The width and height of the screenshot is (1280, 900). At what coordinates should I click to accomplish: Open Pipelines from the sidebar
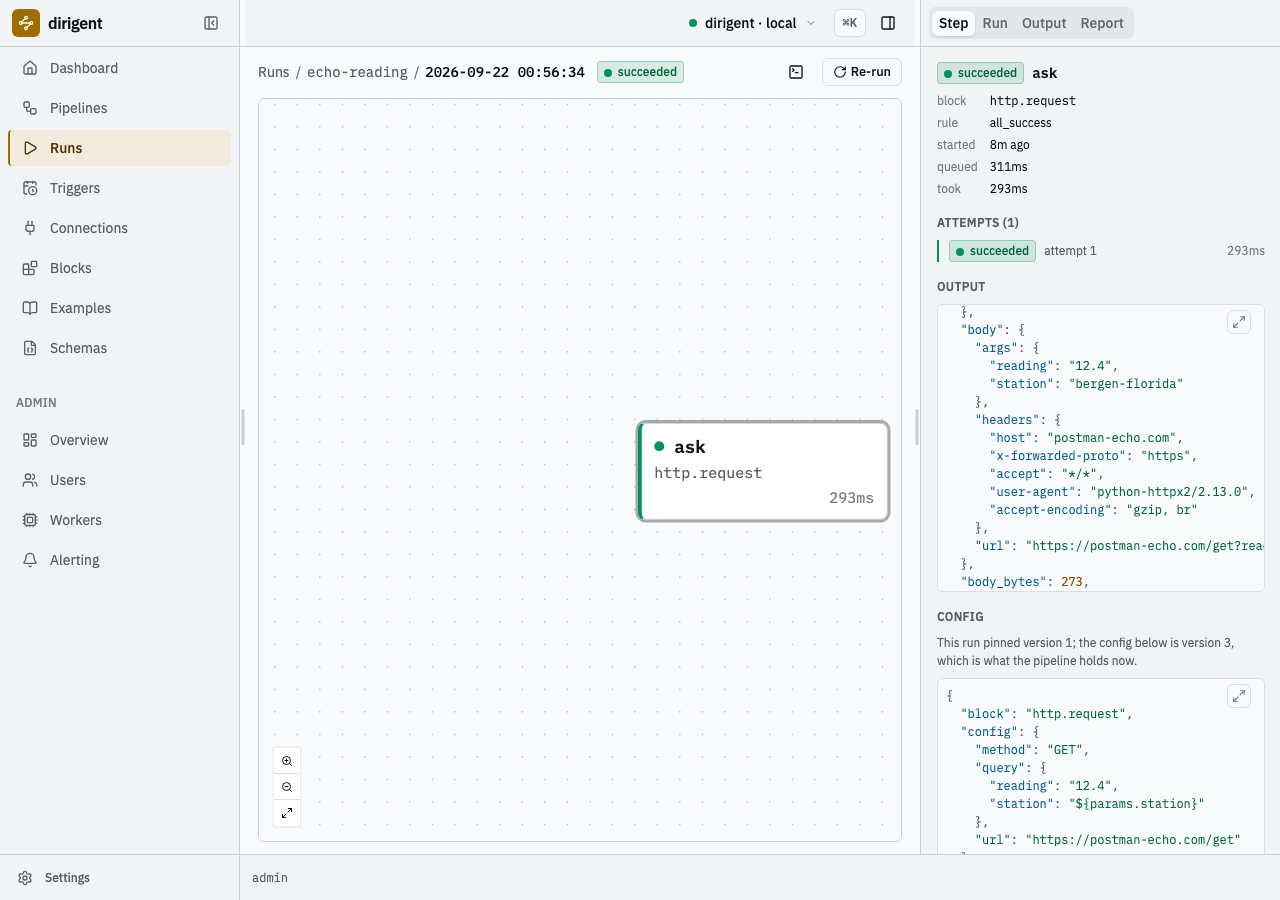point(119,108)
